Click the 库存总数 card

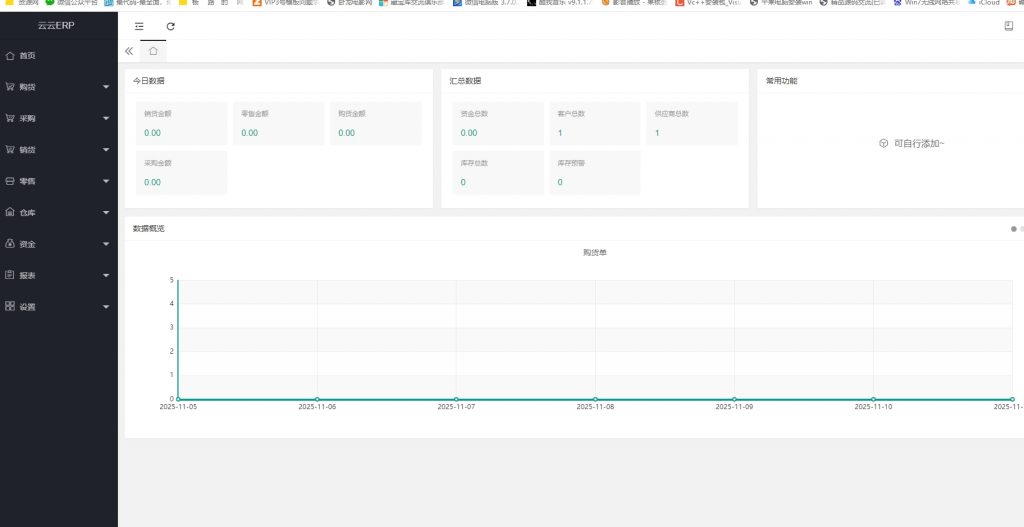point(498,173)
